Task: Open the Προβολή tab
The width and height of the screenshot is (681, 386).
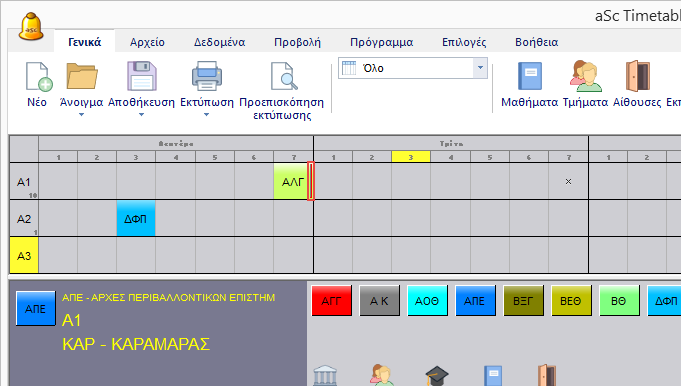Action: (x=298, y=42)
